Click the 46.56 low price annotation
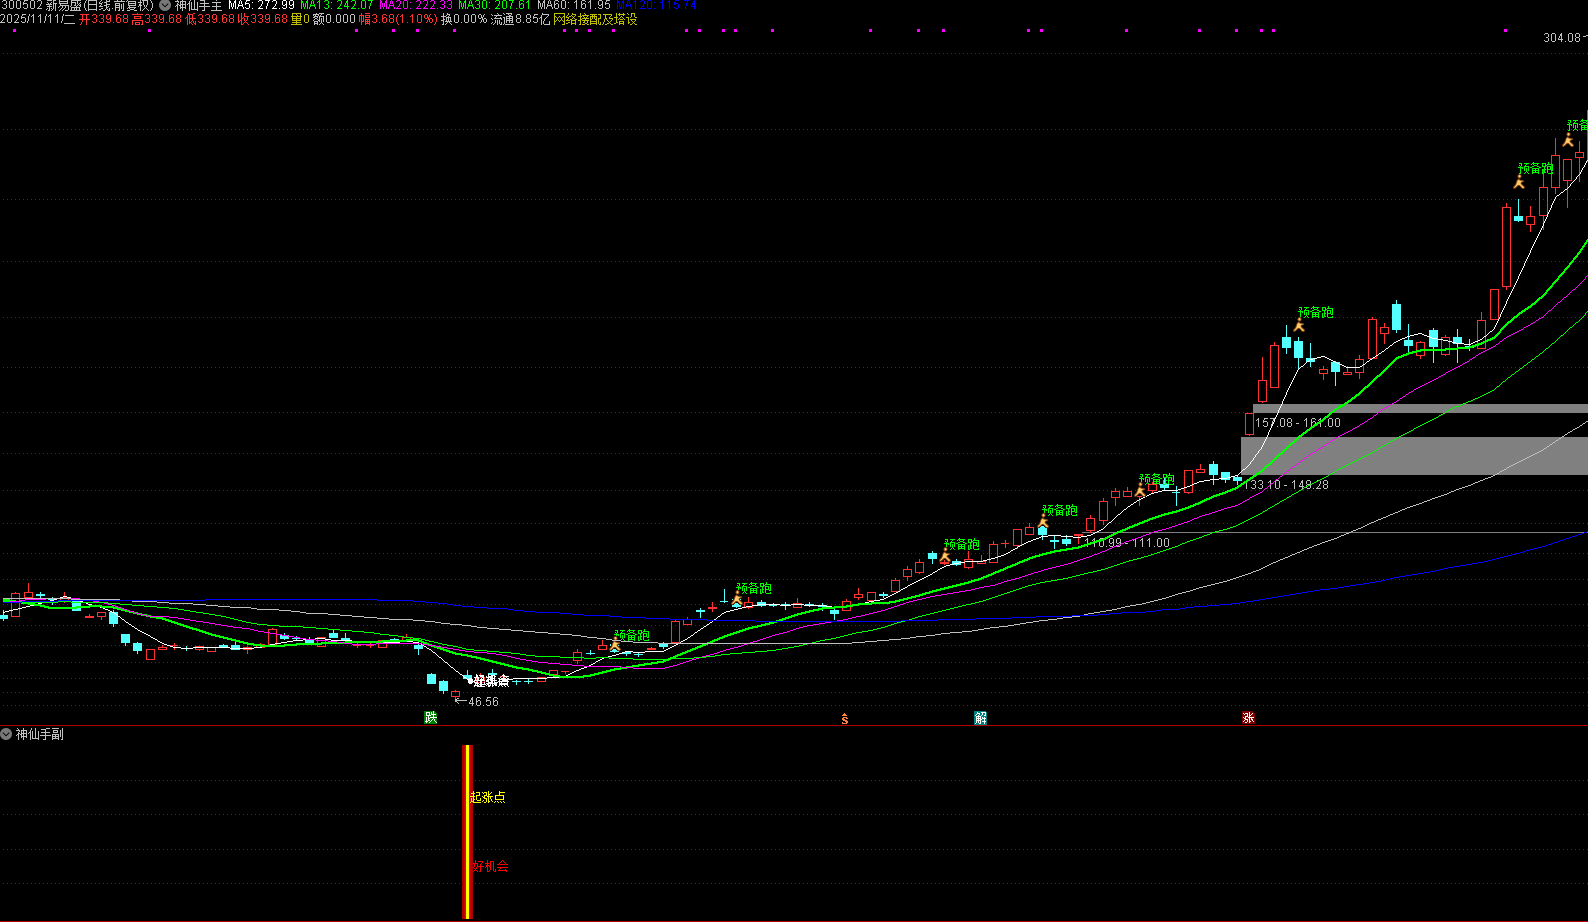 (483, 702)
